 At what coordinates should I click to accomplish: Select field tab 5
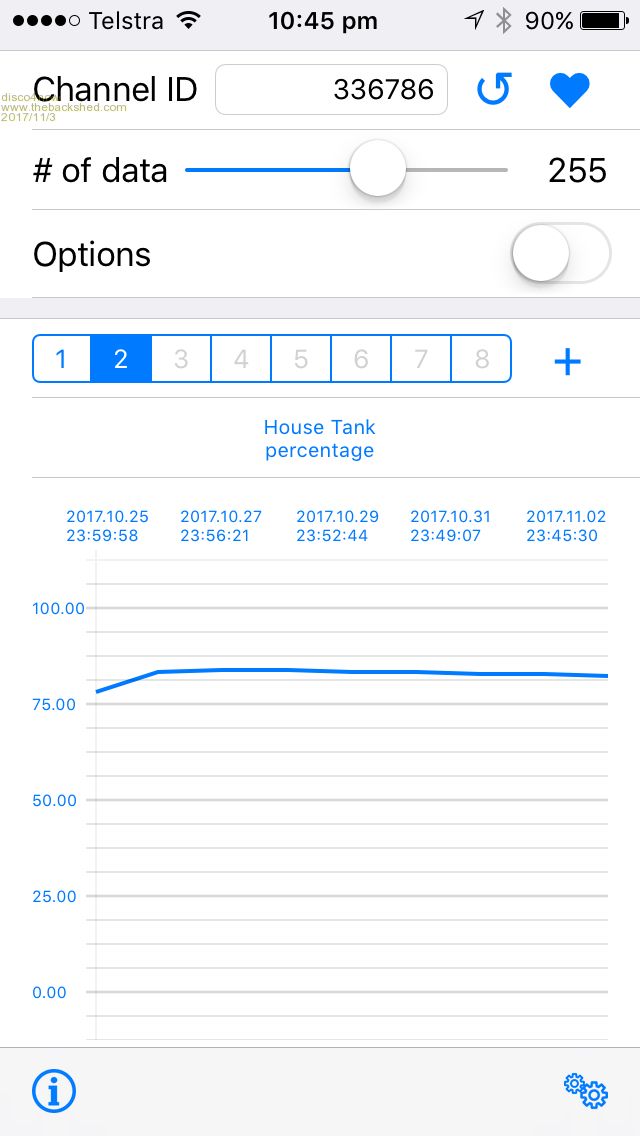(x=301, y=359)
